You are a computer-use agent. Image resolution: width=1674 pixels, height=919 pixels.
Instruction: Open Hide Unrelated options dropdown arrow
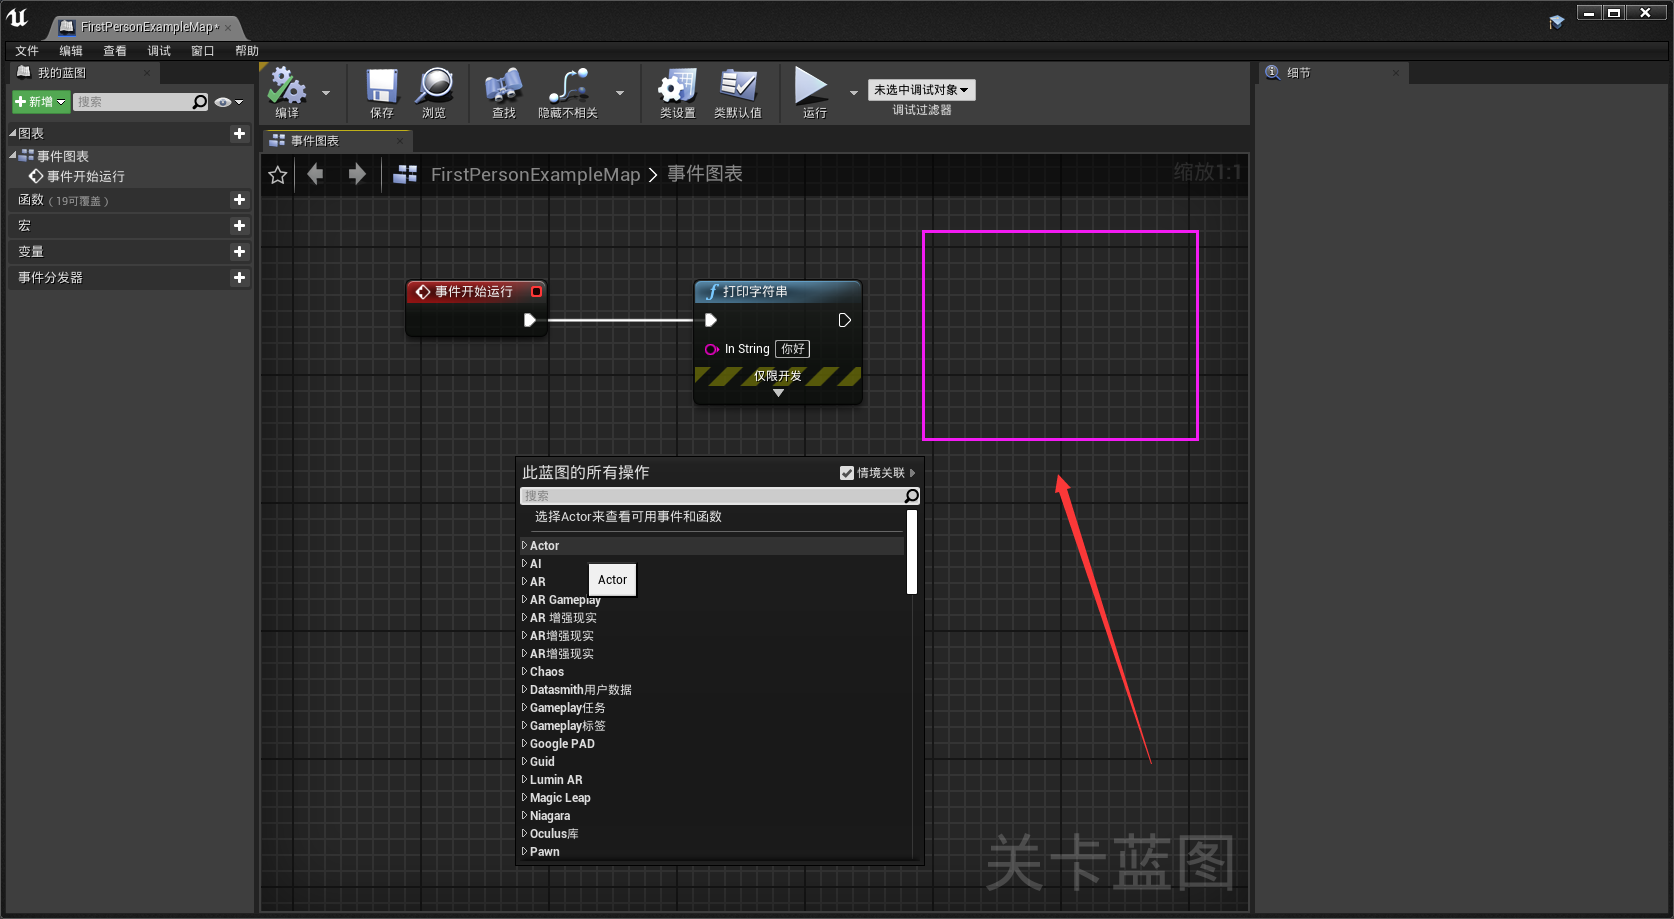click(x=620, y=93)
